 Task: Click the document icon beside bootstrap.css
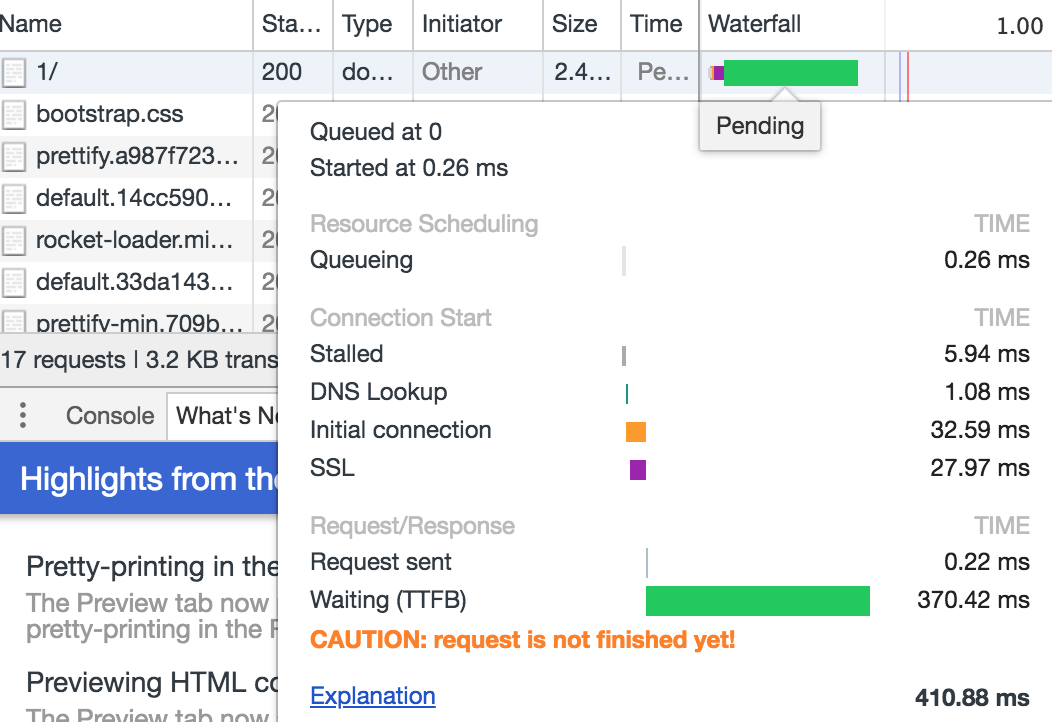click(x=13, y=114)
